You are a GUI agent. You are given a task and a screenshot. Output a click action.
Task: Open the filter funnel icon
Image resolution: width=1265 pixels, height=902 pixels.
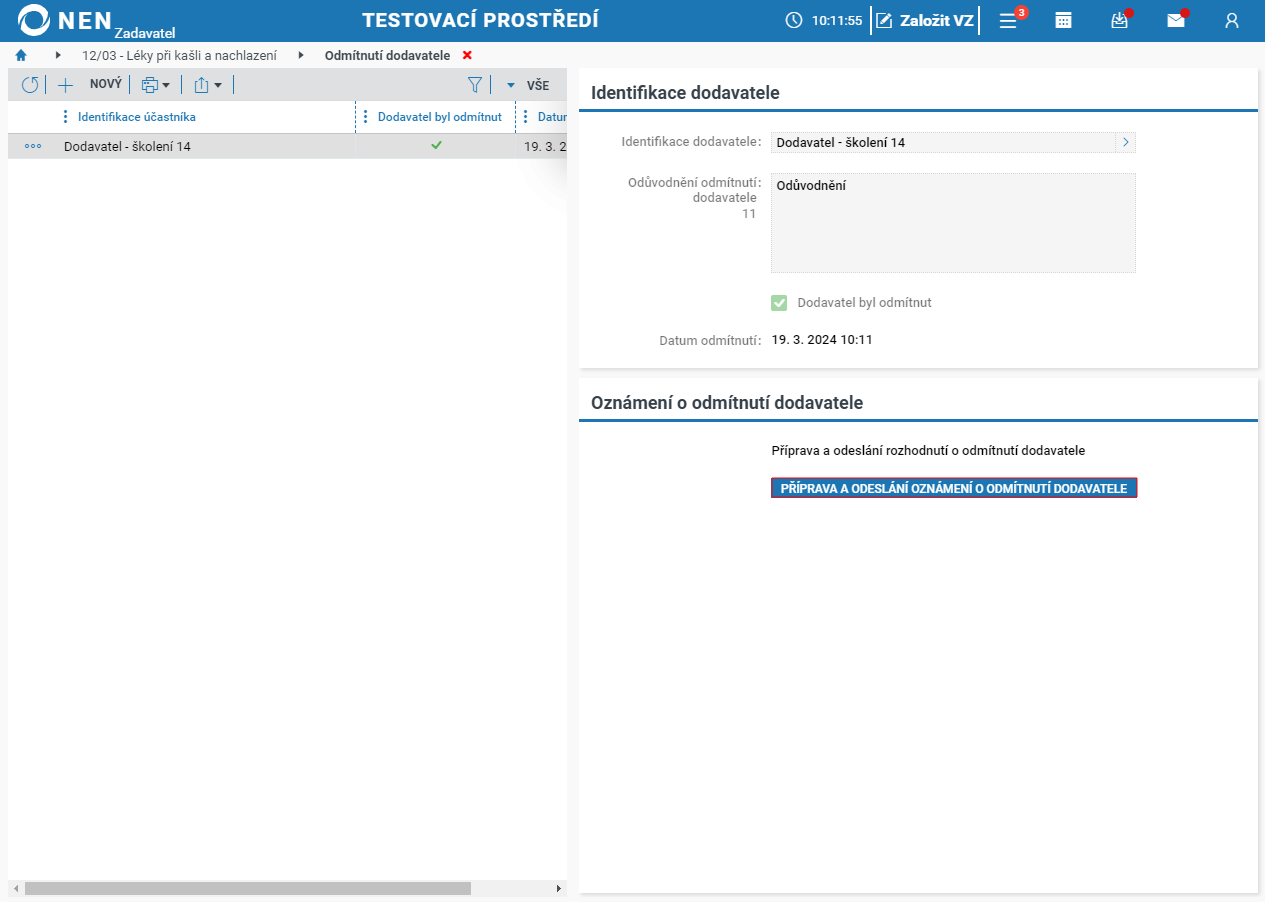tap(475, 85)
